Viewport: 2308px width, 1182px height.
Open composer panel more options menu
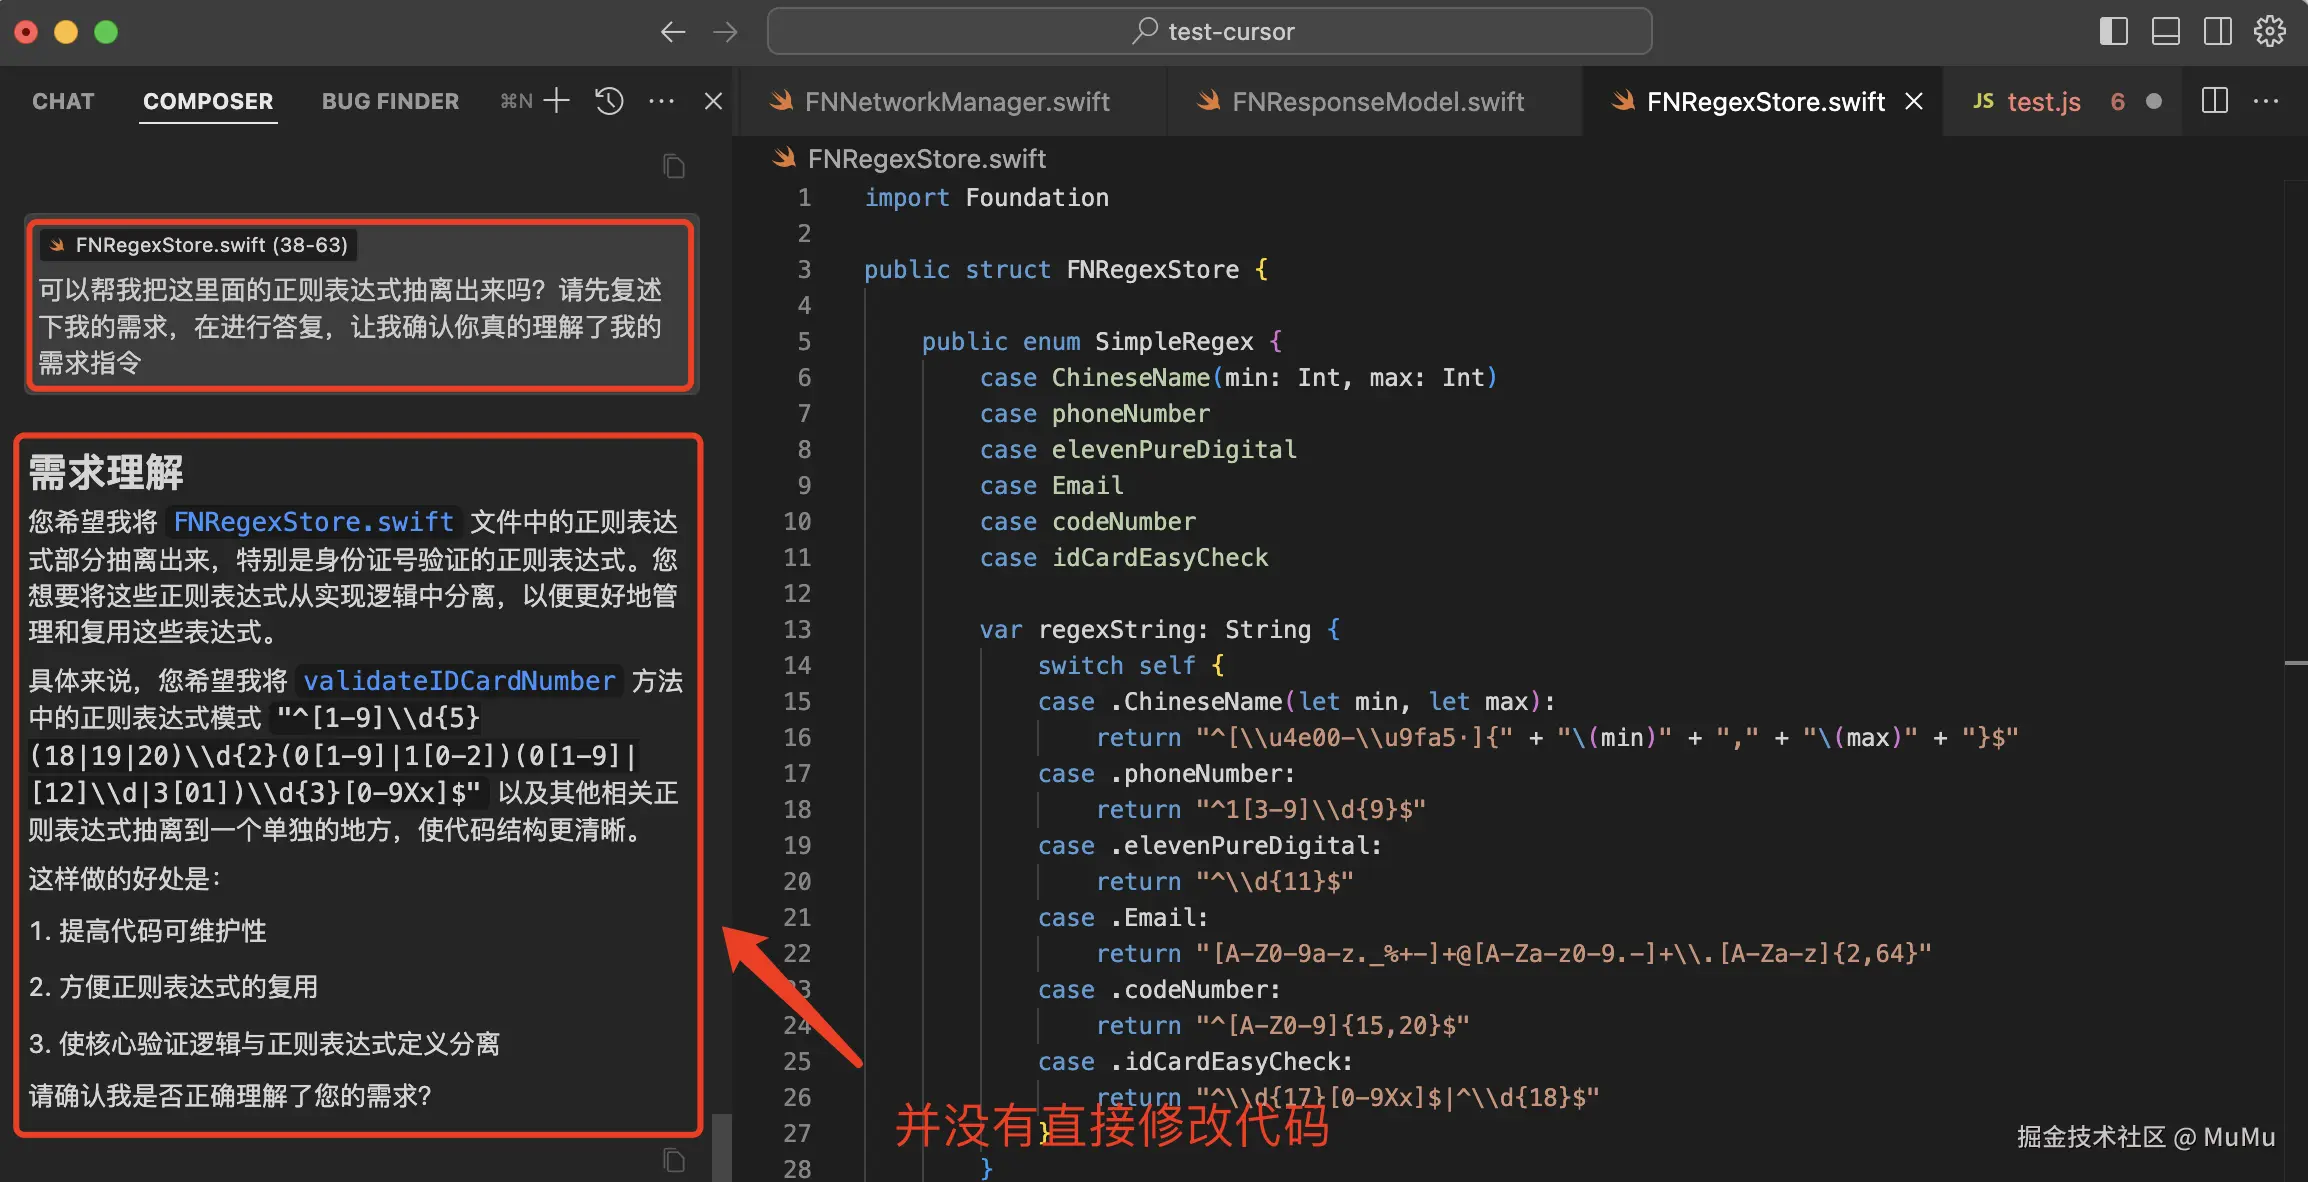[x=661, y=100]
